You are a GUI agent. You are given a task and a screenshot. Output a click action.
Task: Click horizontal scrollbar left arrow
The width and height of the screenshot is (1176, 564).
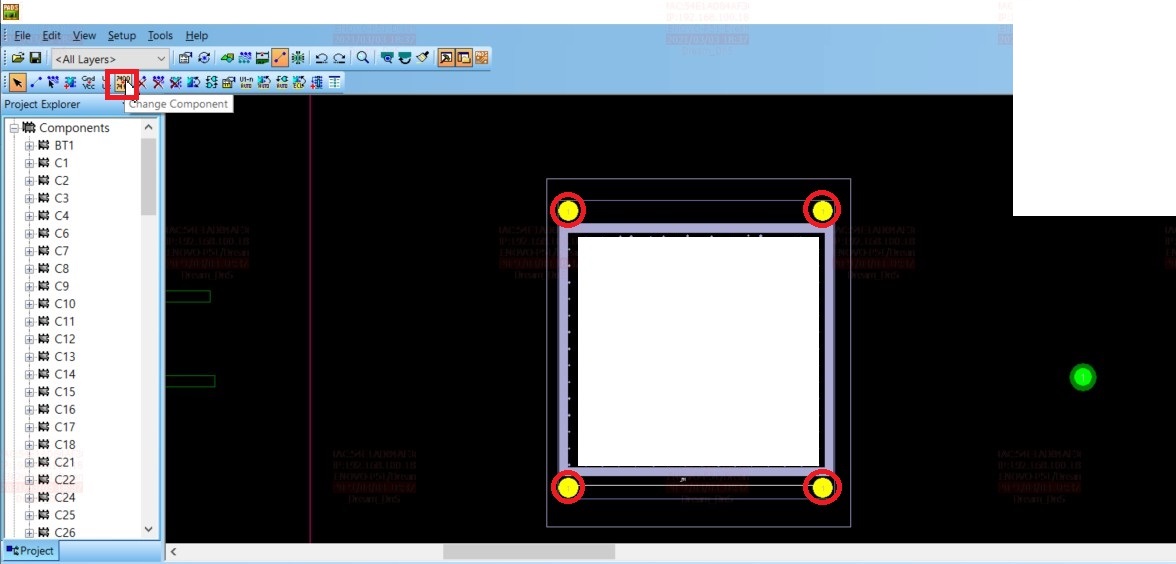(173, 552)
